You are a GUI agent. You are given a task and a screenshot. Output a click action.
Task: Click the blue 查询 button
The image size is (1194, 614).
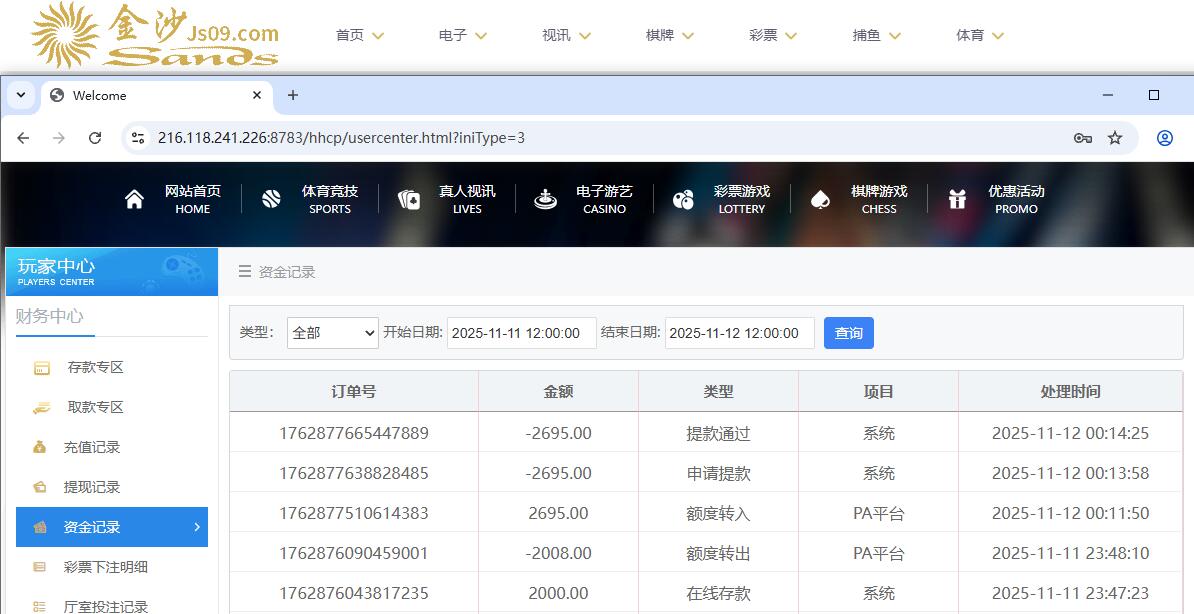[848, 333]
